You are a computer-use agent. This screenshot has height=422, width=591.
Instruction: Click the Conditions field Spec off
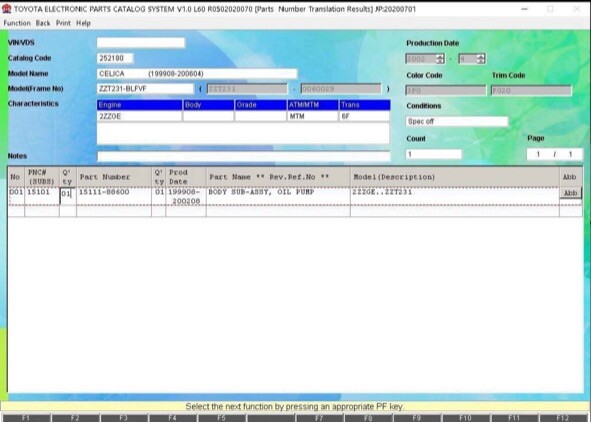tap(457, 121)
